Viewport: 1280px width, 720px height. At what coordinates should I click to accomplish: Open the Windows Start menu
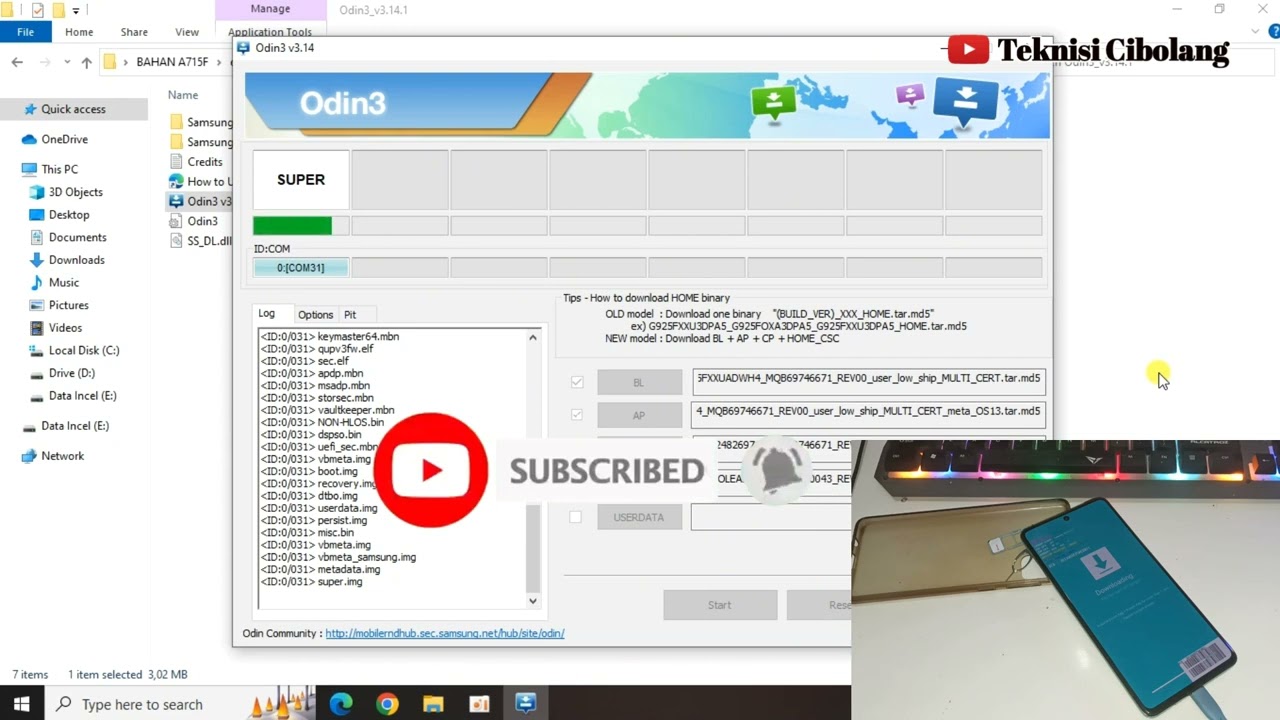click(x=22, y=704)
